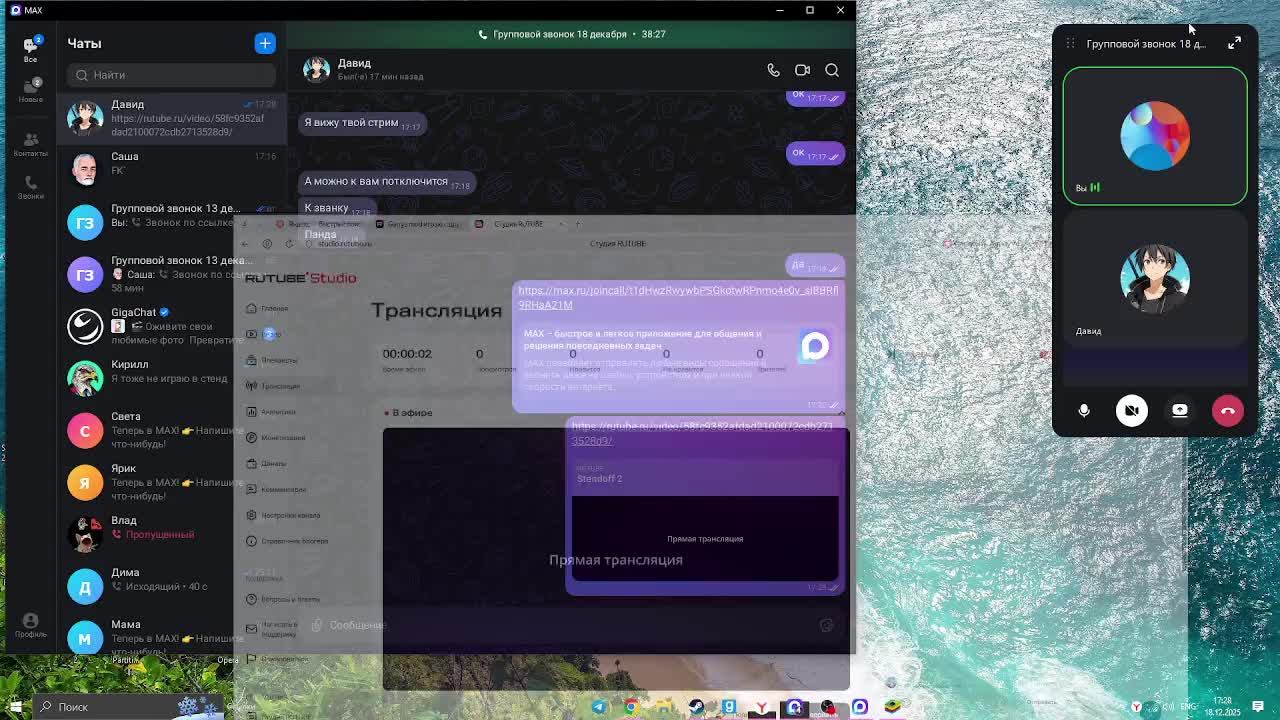Viewport: 1280px width, 720px height.
Task: Open the Profile section in MAX sidebar
Action: click(30, 625)
